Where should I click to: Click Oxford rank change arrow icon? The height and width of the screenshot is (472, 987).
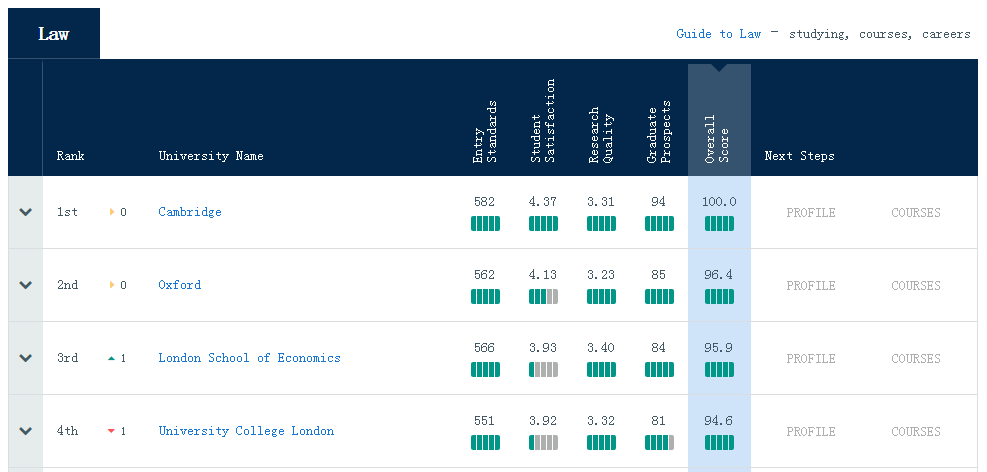pyautogui.click(x=112, y=285)
